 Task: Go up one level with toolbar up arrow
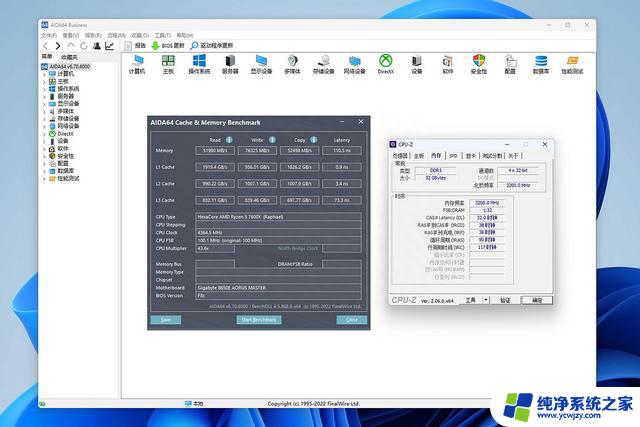click(x=71, y=46)
